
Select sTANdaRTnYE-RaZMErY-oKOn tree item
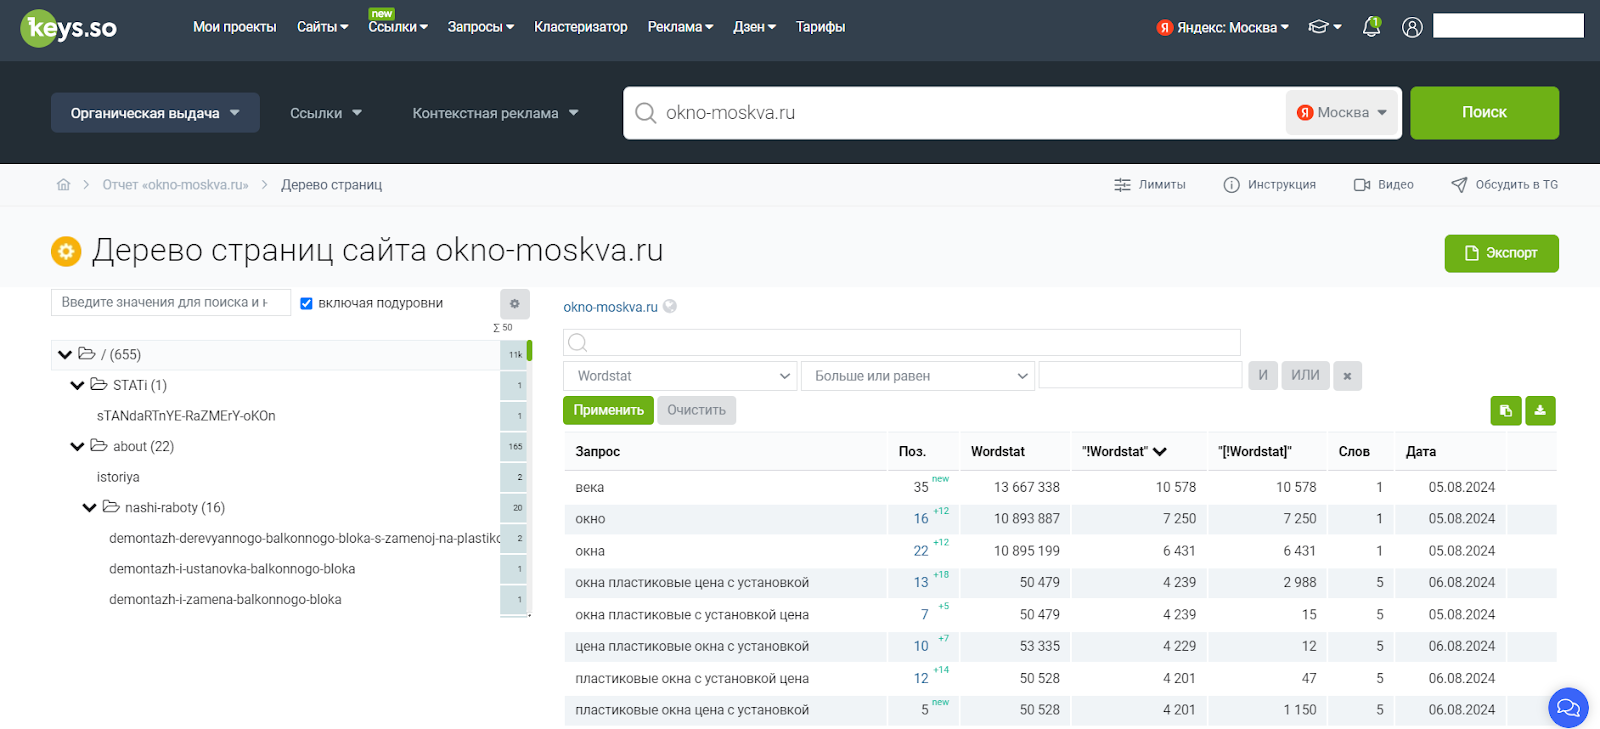186,416
